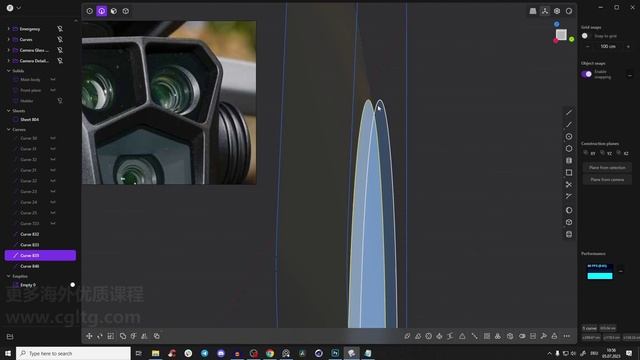This screenshot has height=360, width=640.
Task: Select the Rectangle tool in vertical toolbar
Action: point(569,173)
